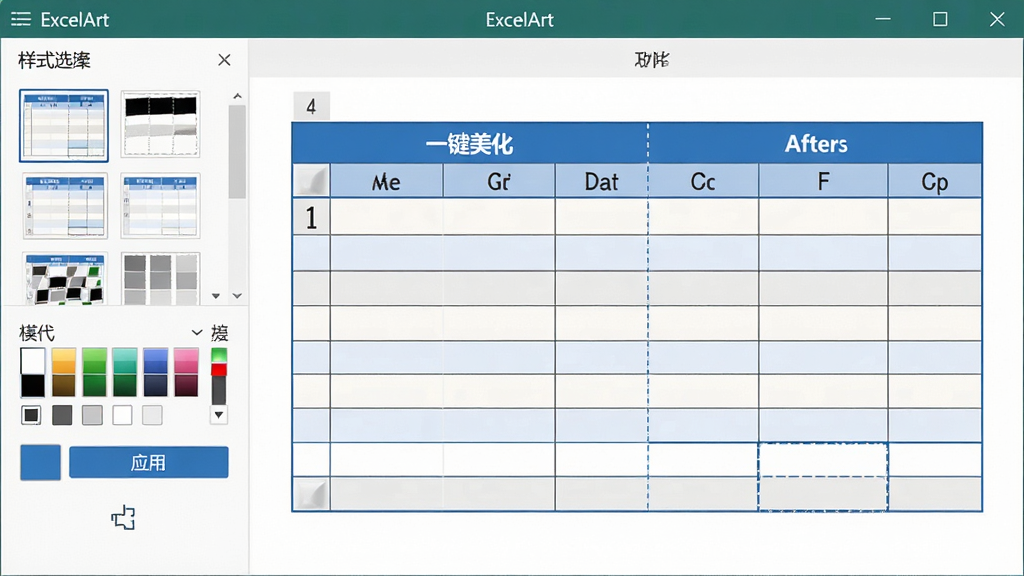Pick the white and black color scheme

pyautogui.click(x=33, y=372)
